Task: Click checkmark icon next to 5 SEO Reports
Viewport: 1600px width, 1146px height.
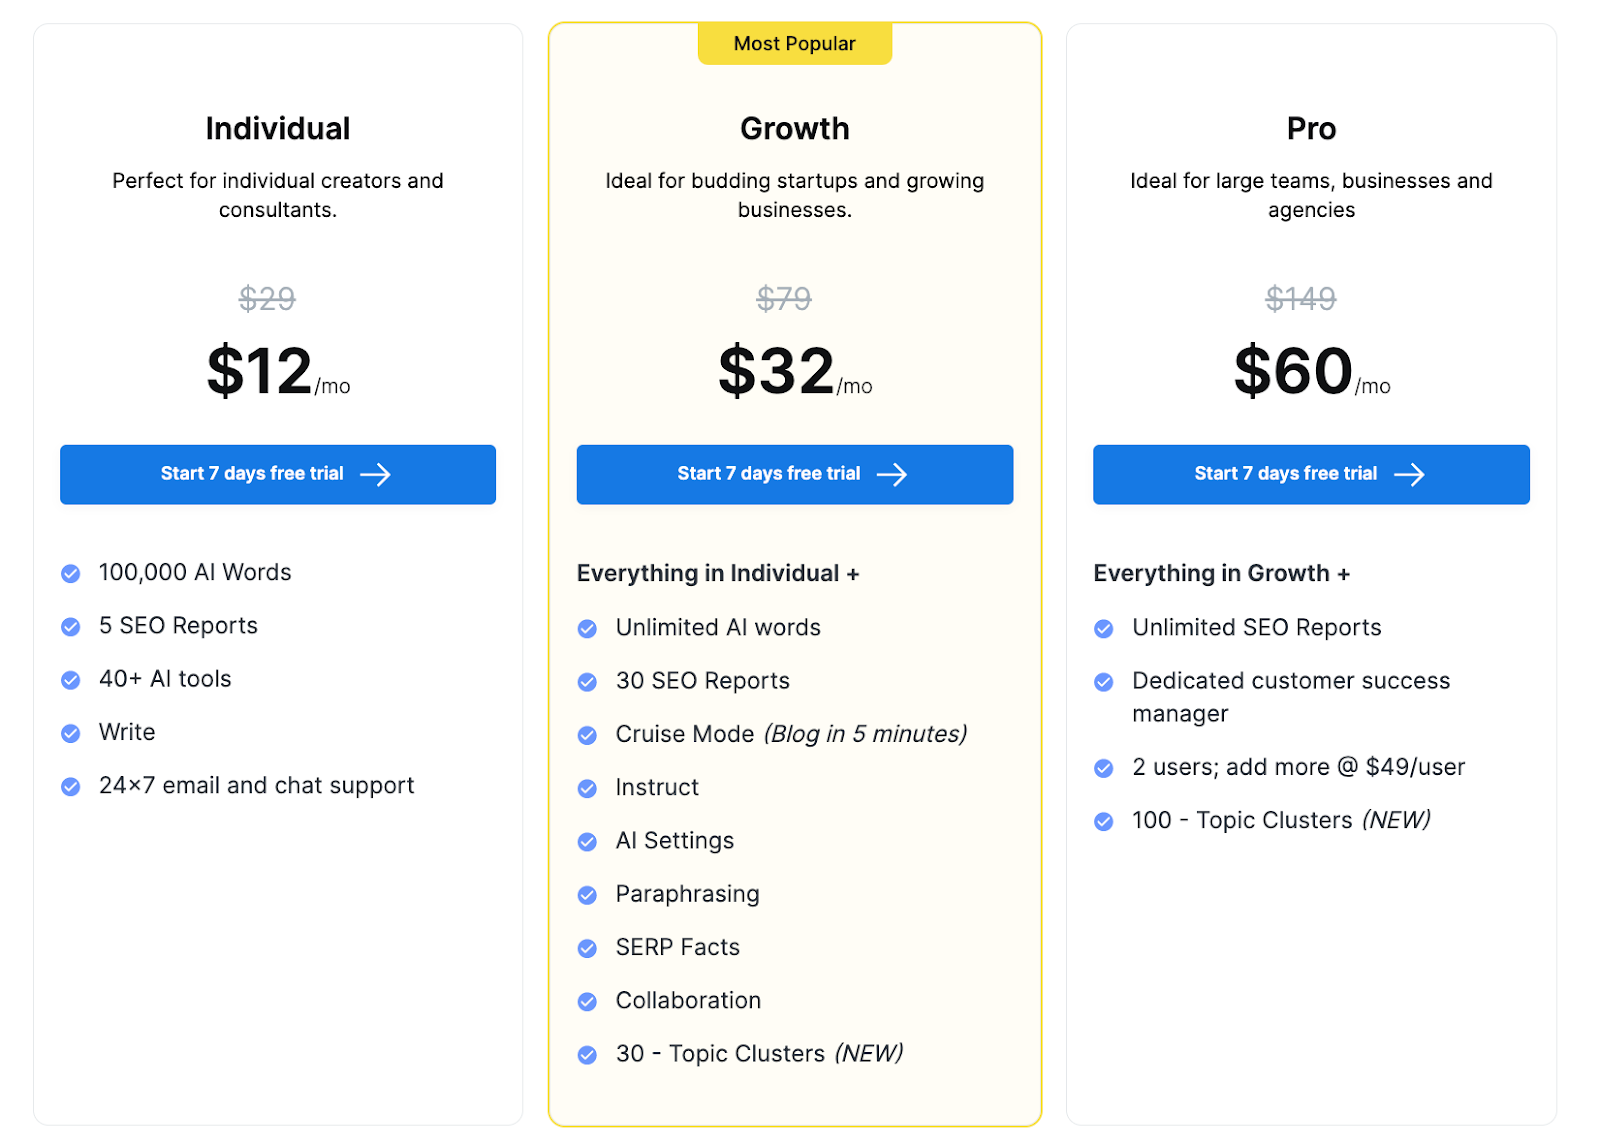Action: [71, 627]
